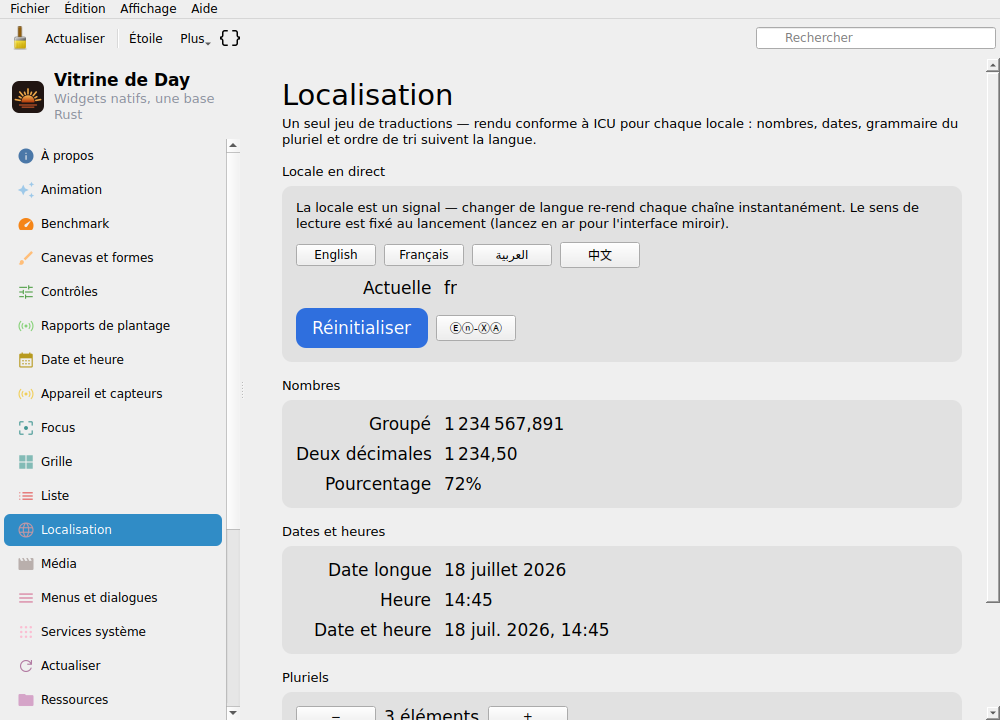Increase plural count with plus button
Screen dimensions: 1000x720
[x=527, y=714]
